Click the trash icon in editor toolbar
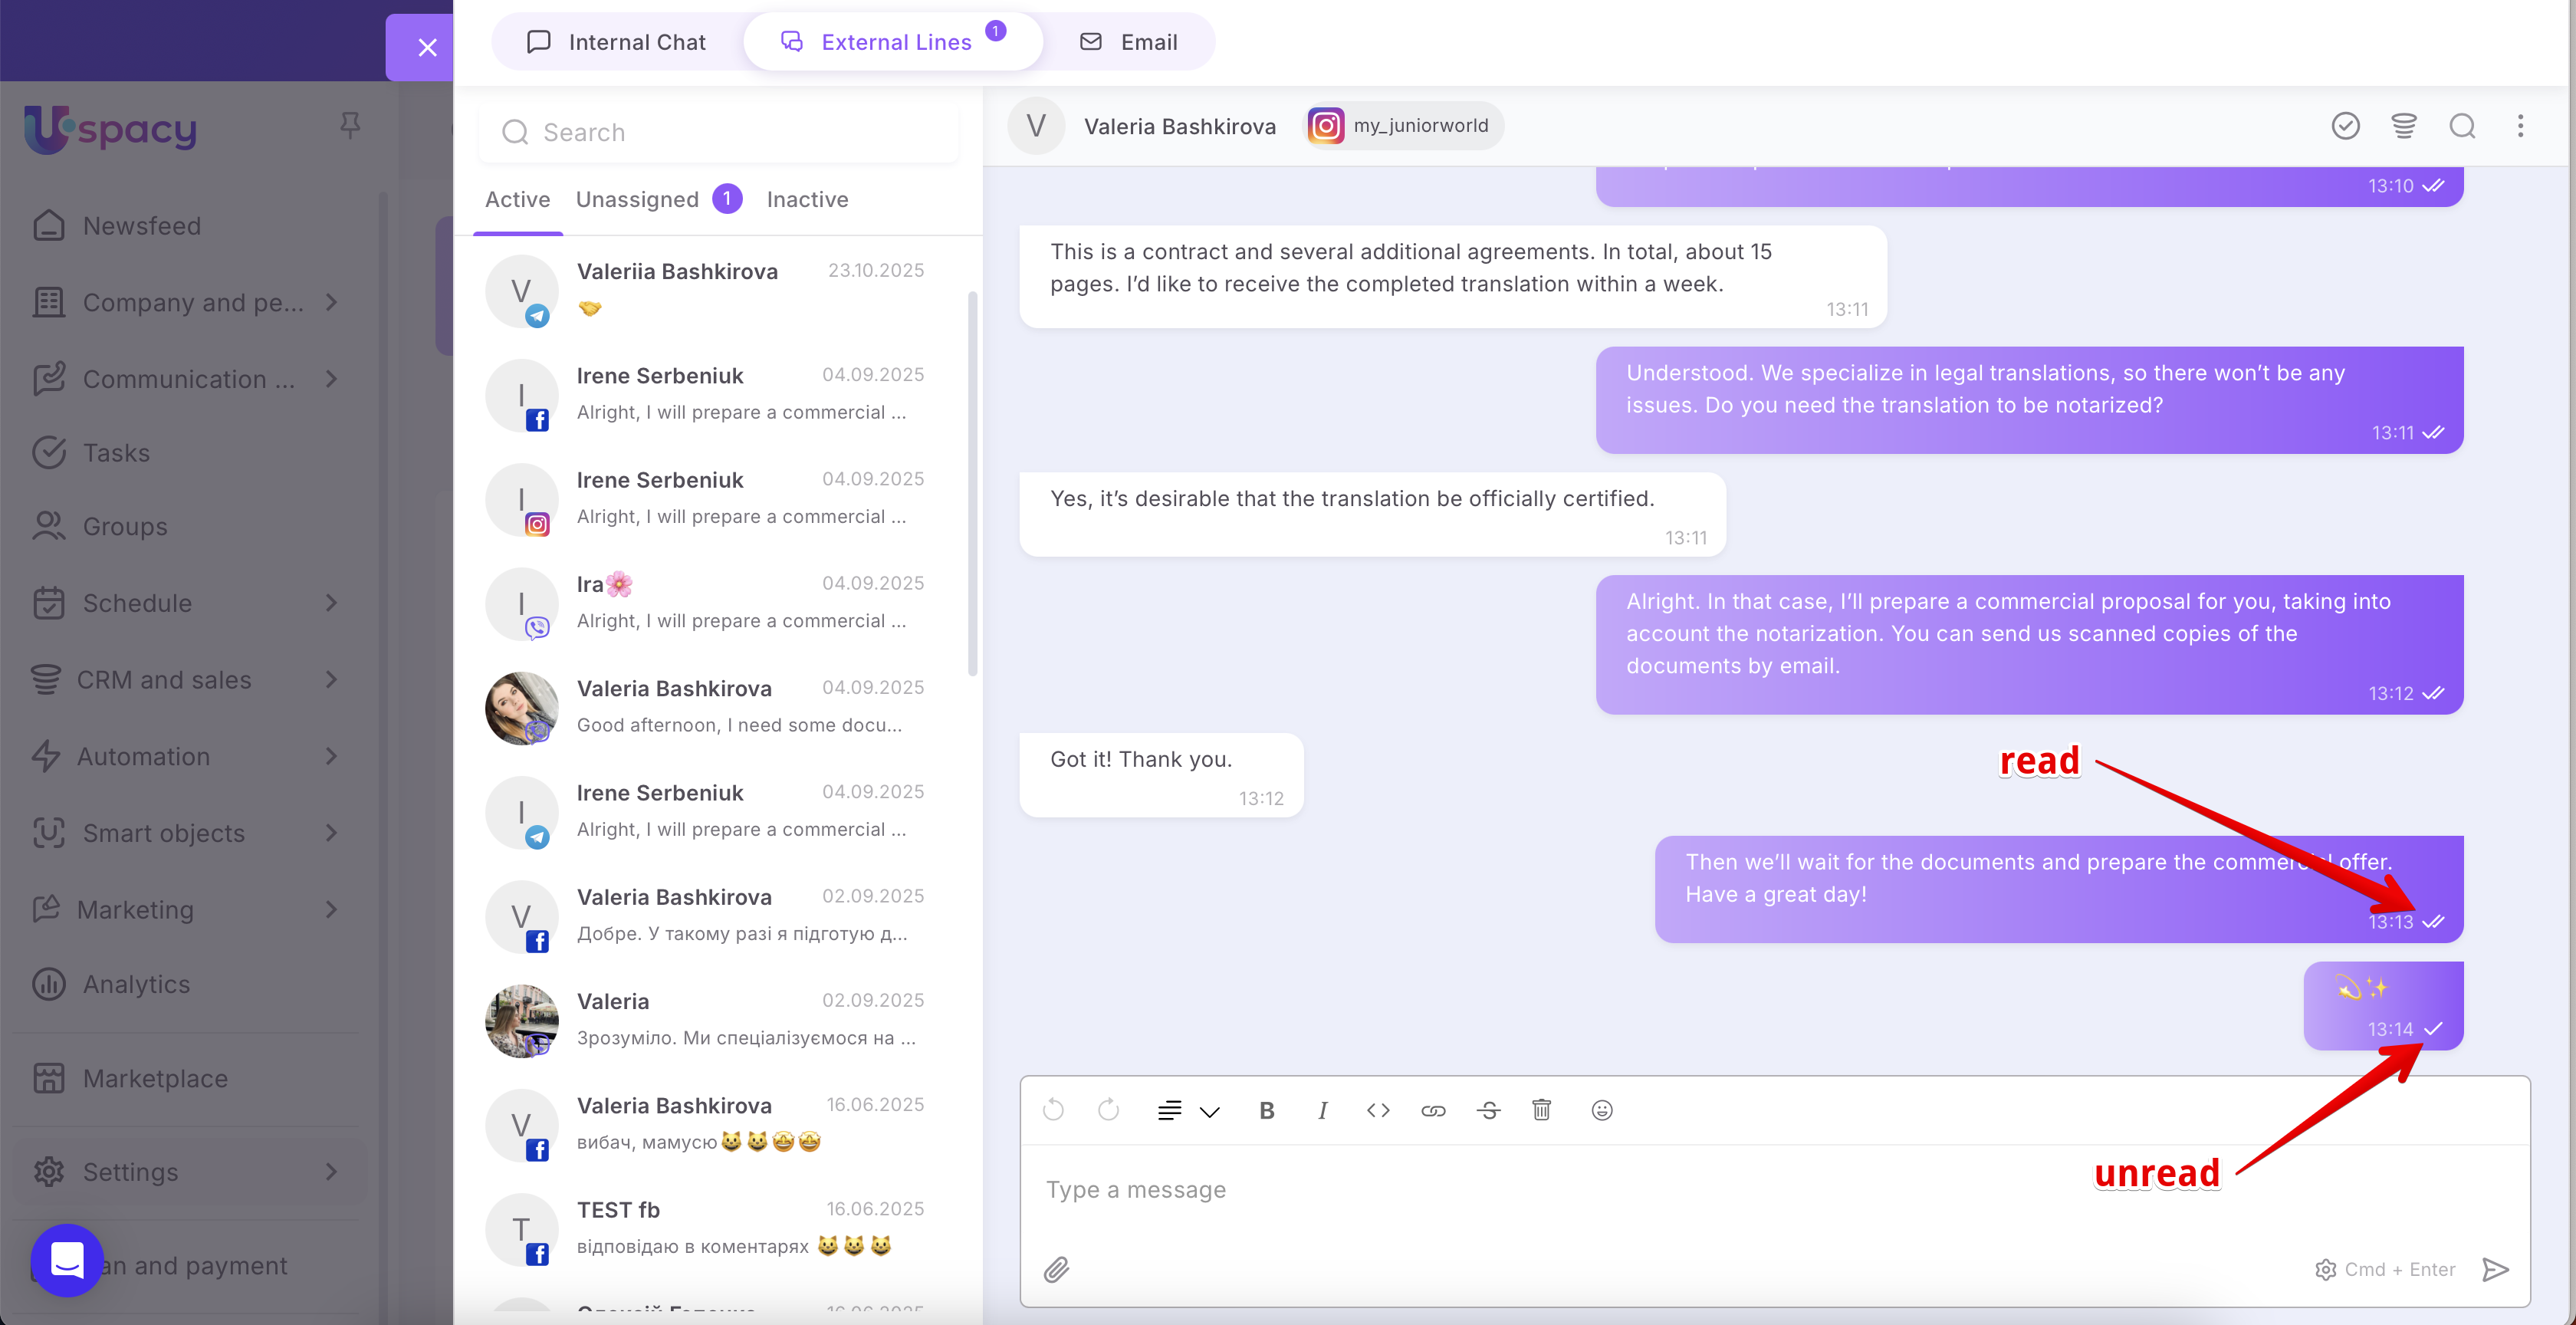This screenshot has height=1325, width=2576. click(1541, 1110)
